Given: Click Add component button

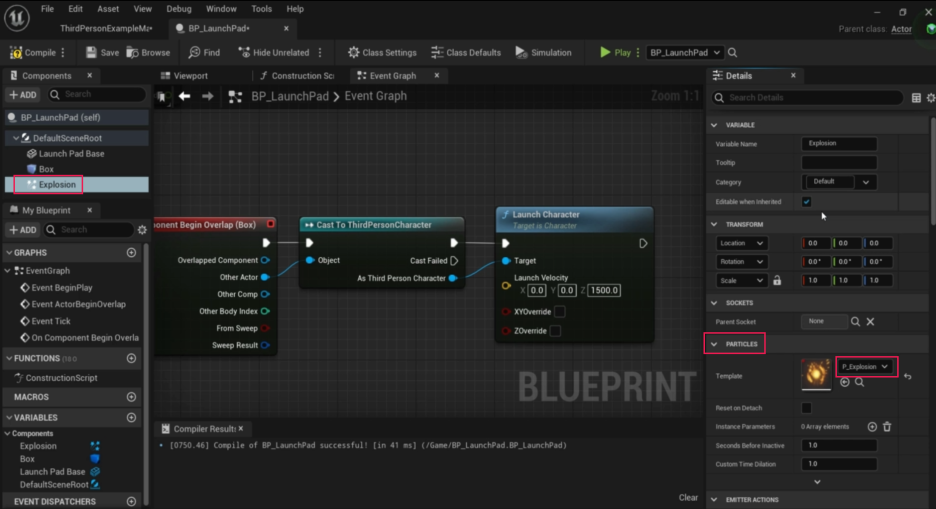Looking at the screenshot, I should [23, 95].
